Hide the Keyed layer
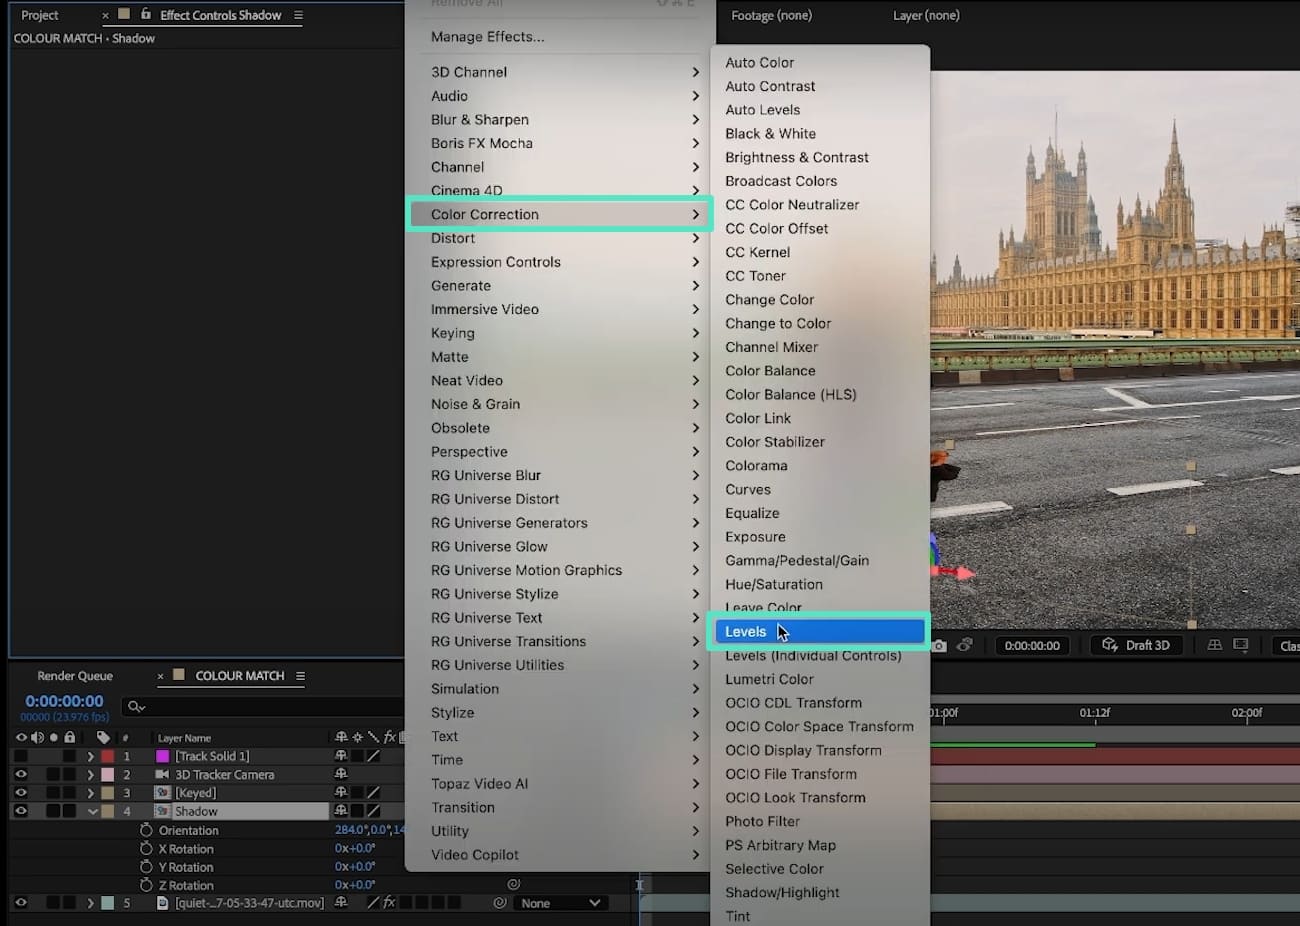The image size is (1300, 926). pyautogui.click(x=20, y=793)
